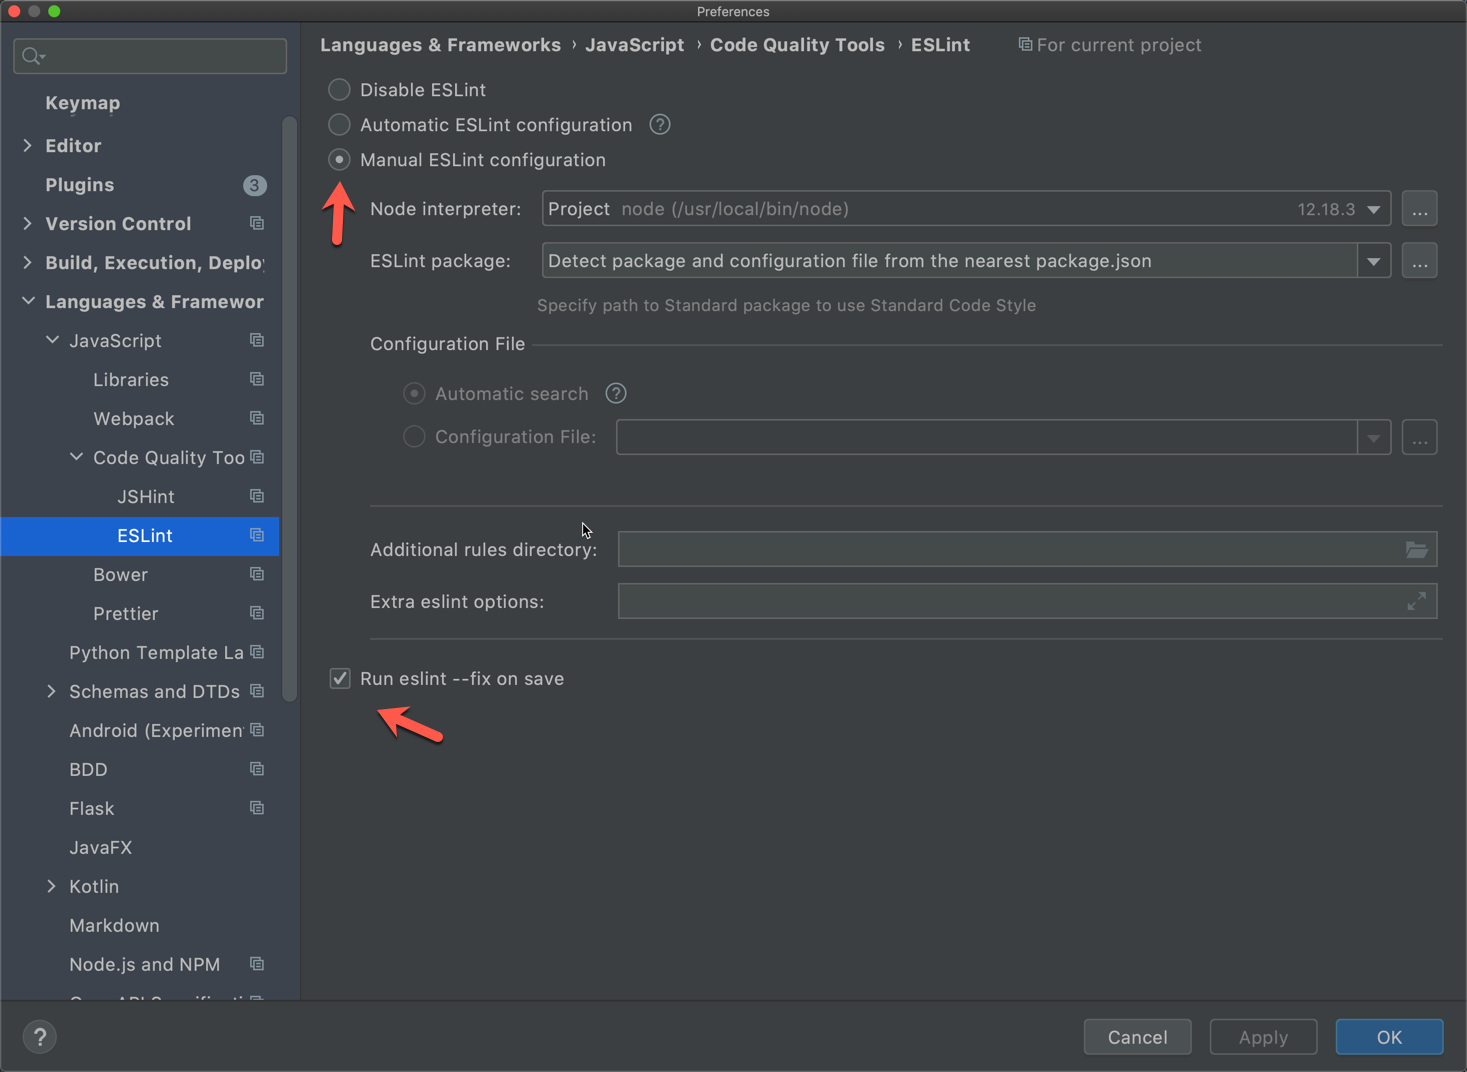Collapse the JavaScript tree node
Image resolution: width=1467 pixels, height=1072 pixels.
(x=52, y=341)
